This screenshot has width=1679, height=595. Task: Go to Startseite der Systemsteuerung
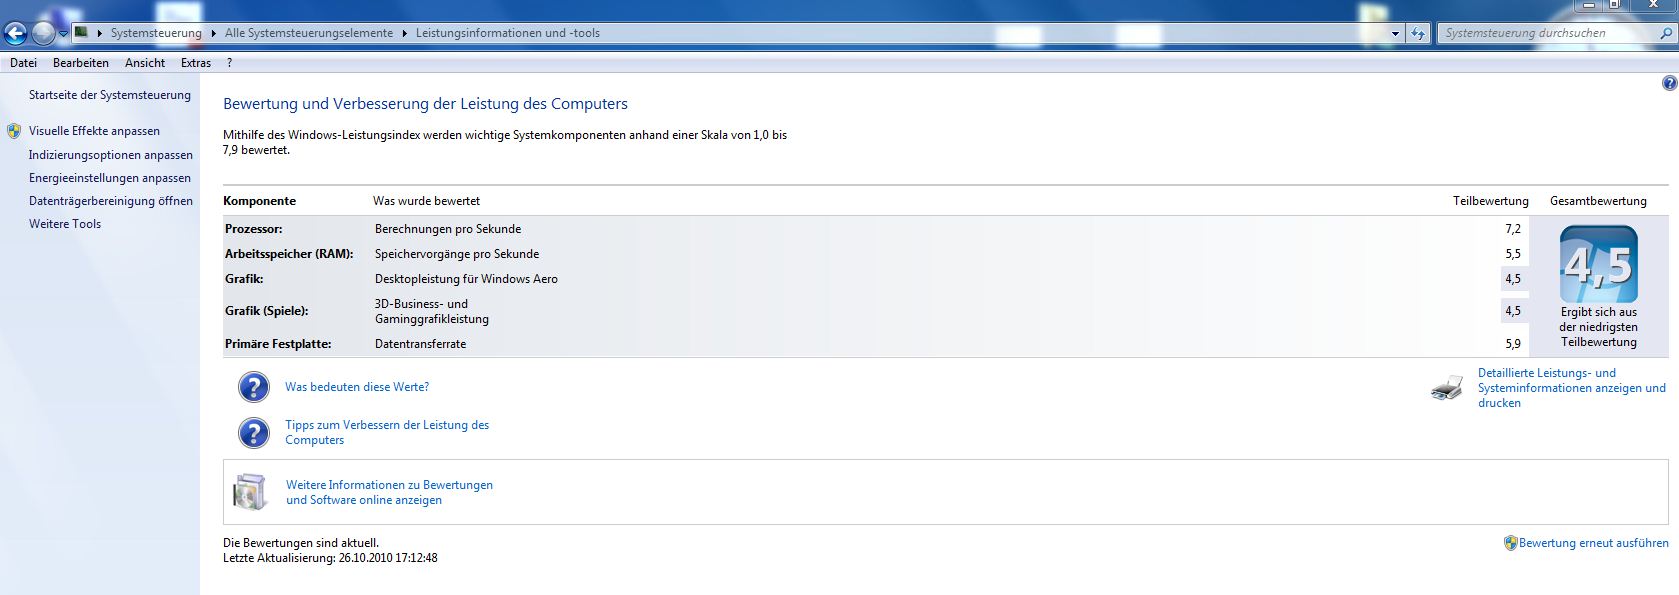coord(110,95)
